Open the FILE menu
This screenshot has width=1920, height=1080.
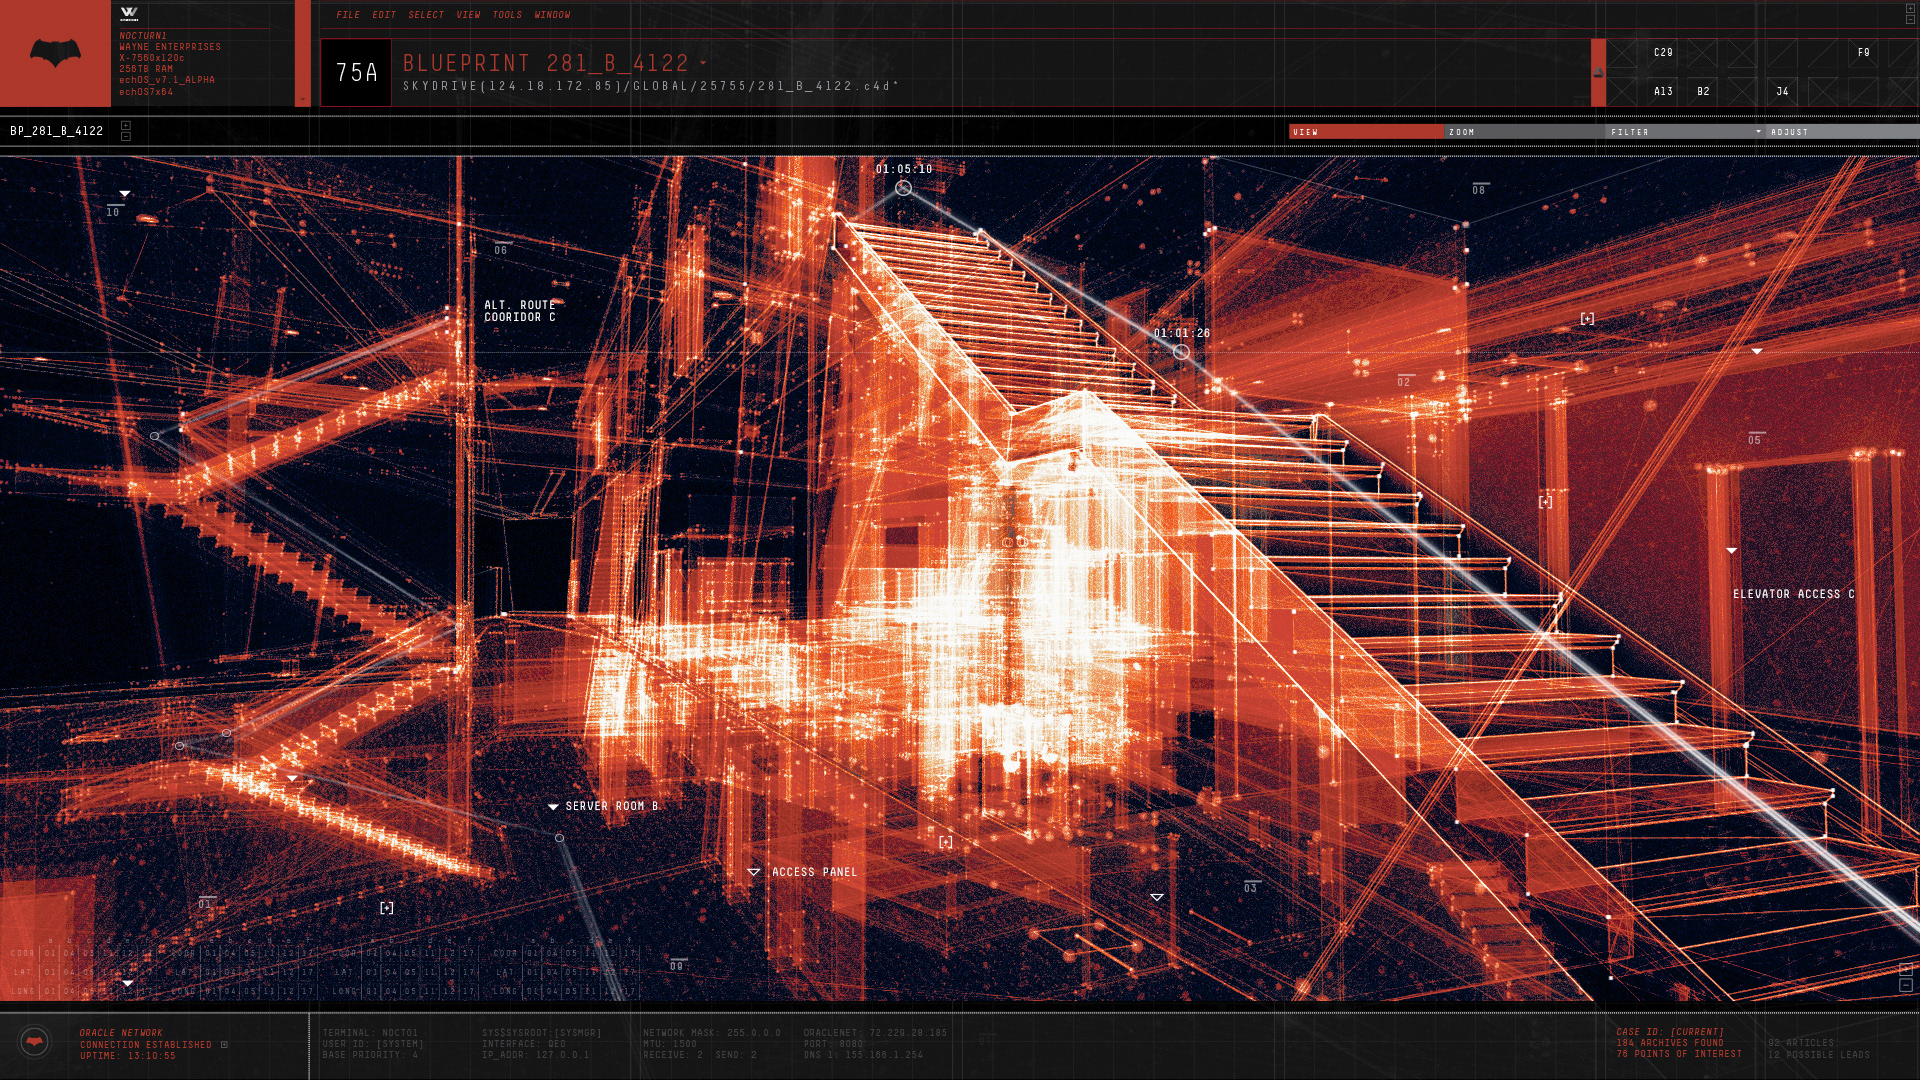(x=348, y=15)
